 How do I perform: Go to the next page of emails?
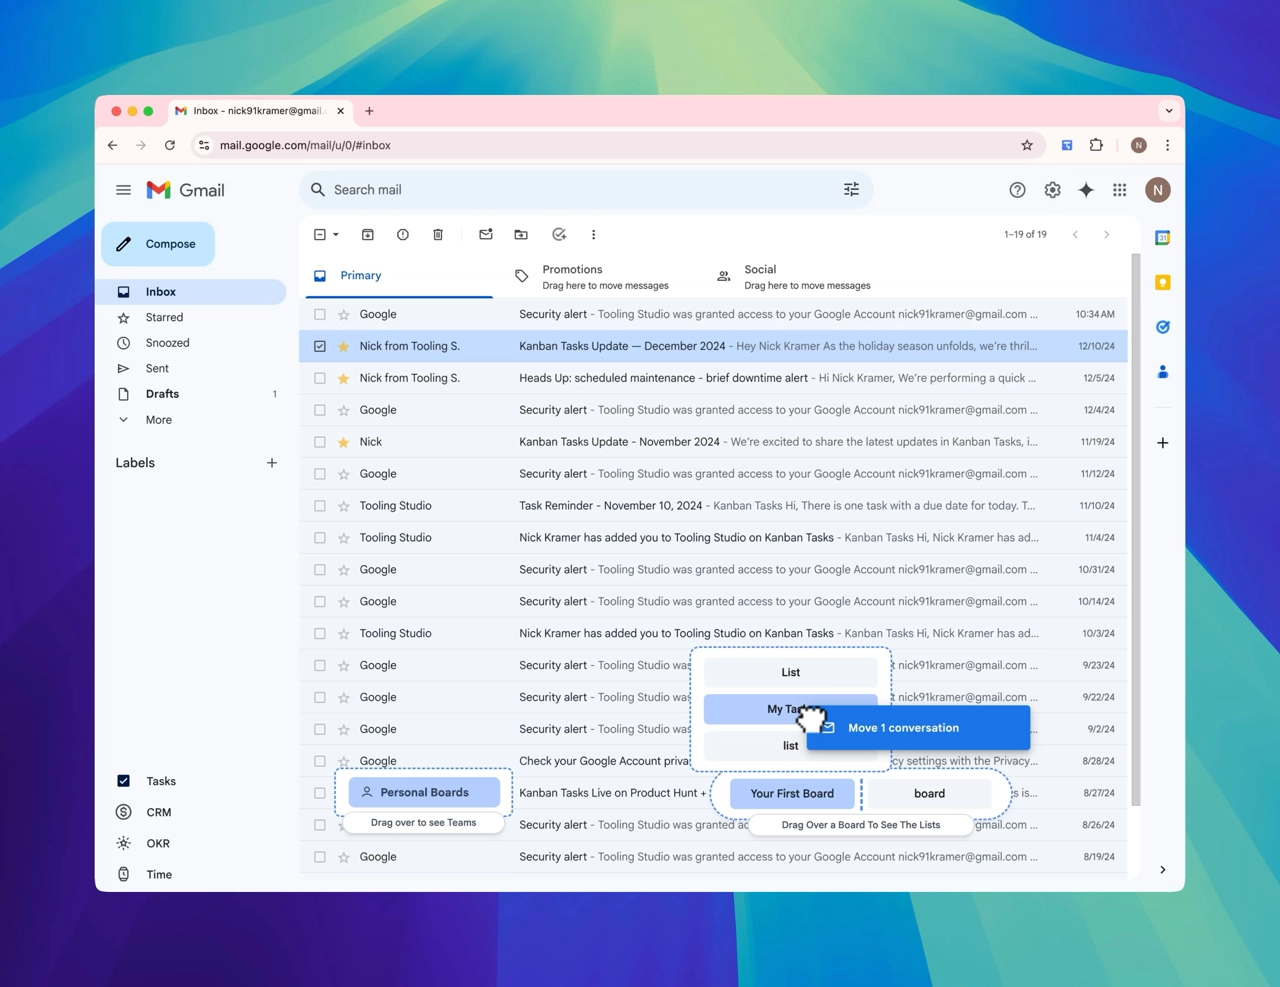click(x=1107, y=235)
